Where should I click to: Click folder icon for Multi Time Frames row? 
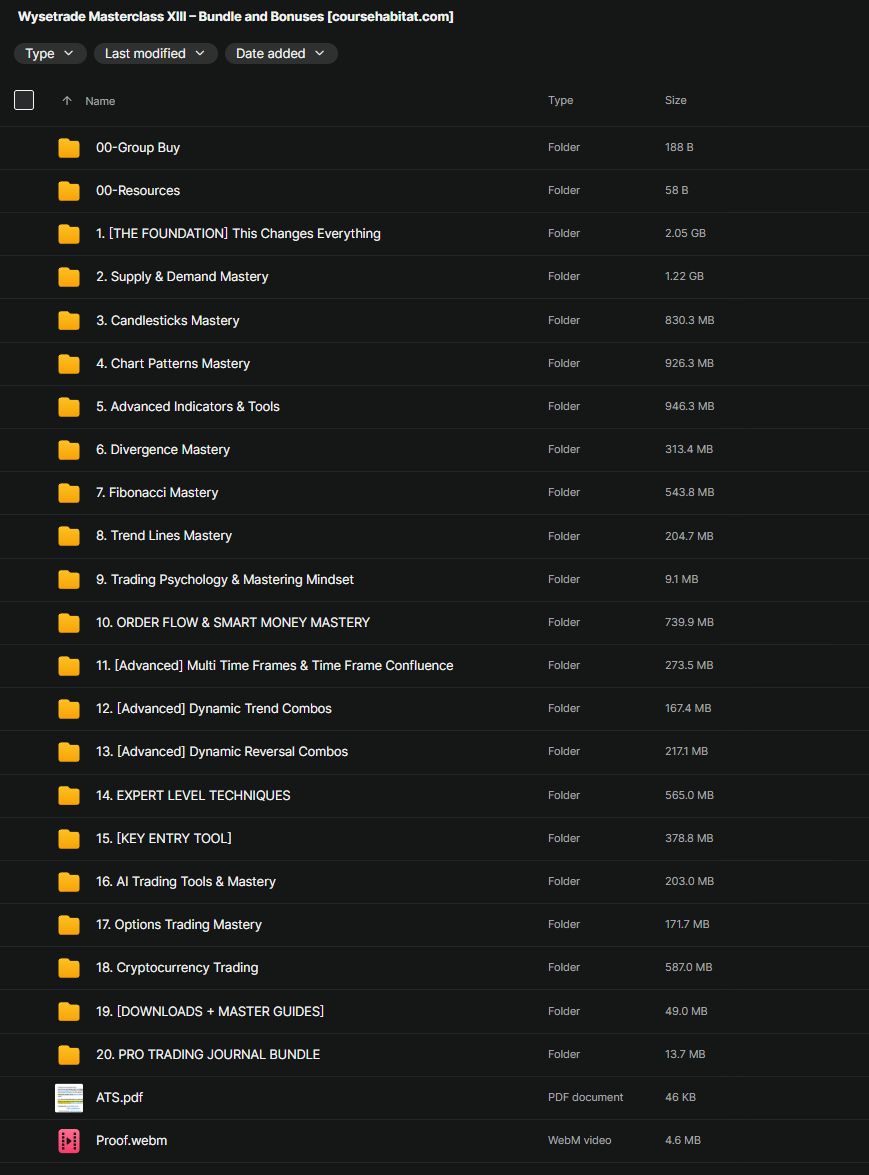[69, 665]
